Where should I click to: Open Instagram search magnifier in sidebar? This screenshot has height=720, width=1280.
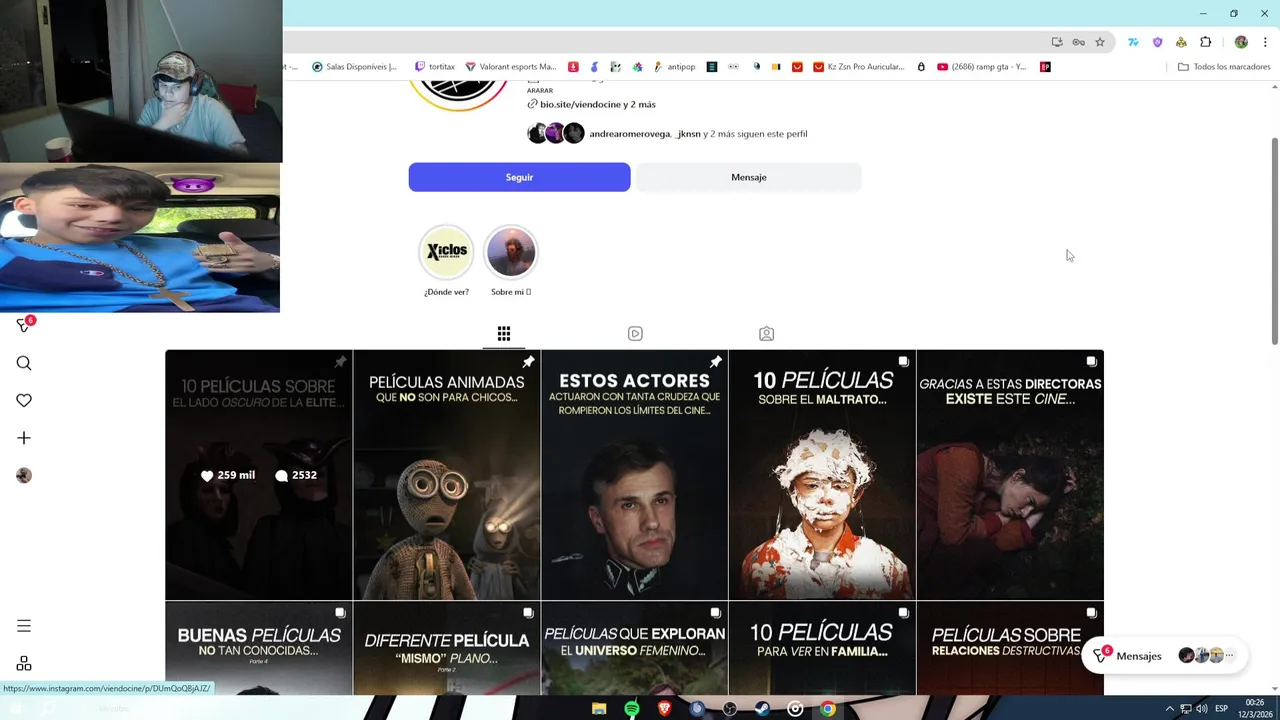[x=24, y=363]
